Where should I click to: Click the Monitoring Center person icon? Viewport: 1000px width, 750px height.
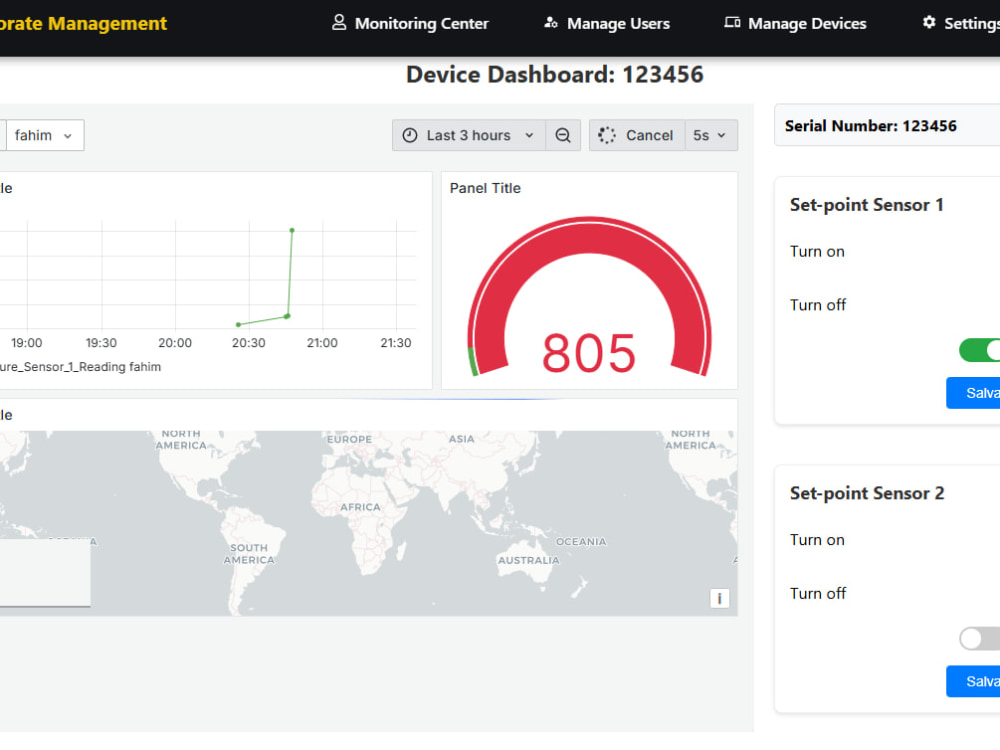click(339, 22)
